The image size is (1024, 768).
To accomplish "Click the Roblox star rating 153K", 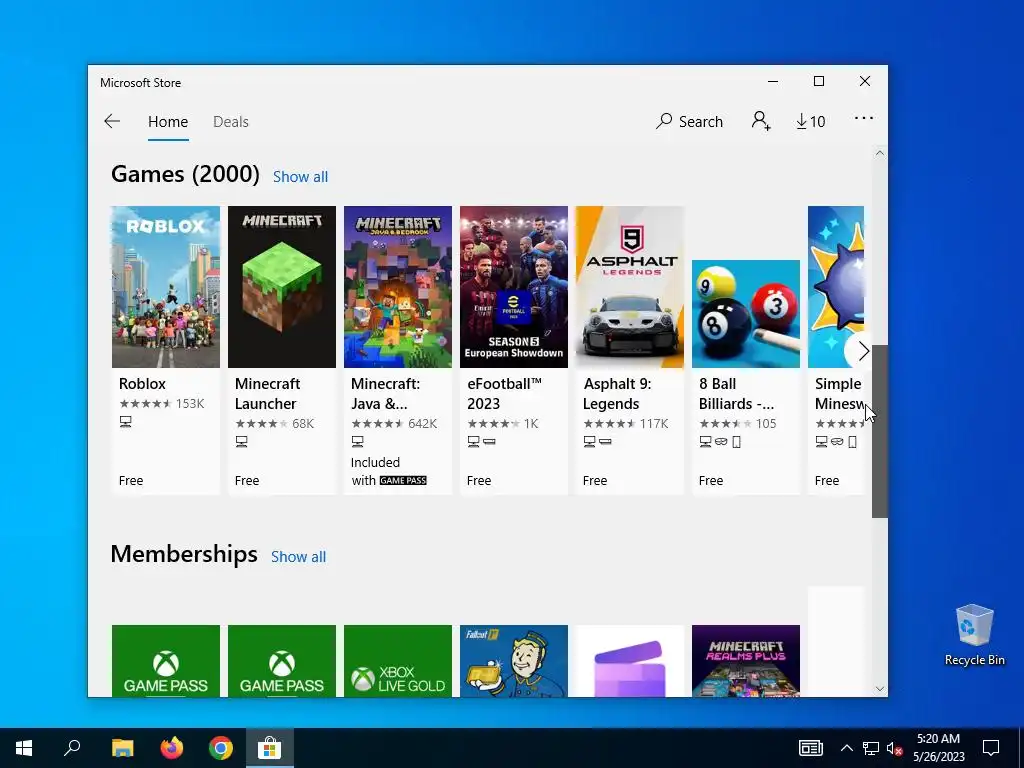I will (x=161, y=404).
